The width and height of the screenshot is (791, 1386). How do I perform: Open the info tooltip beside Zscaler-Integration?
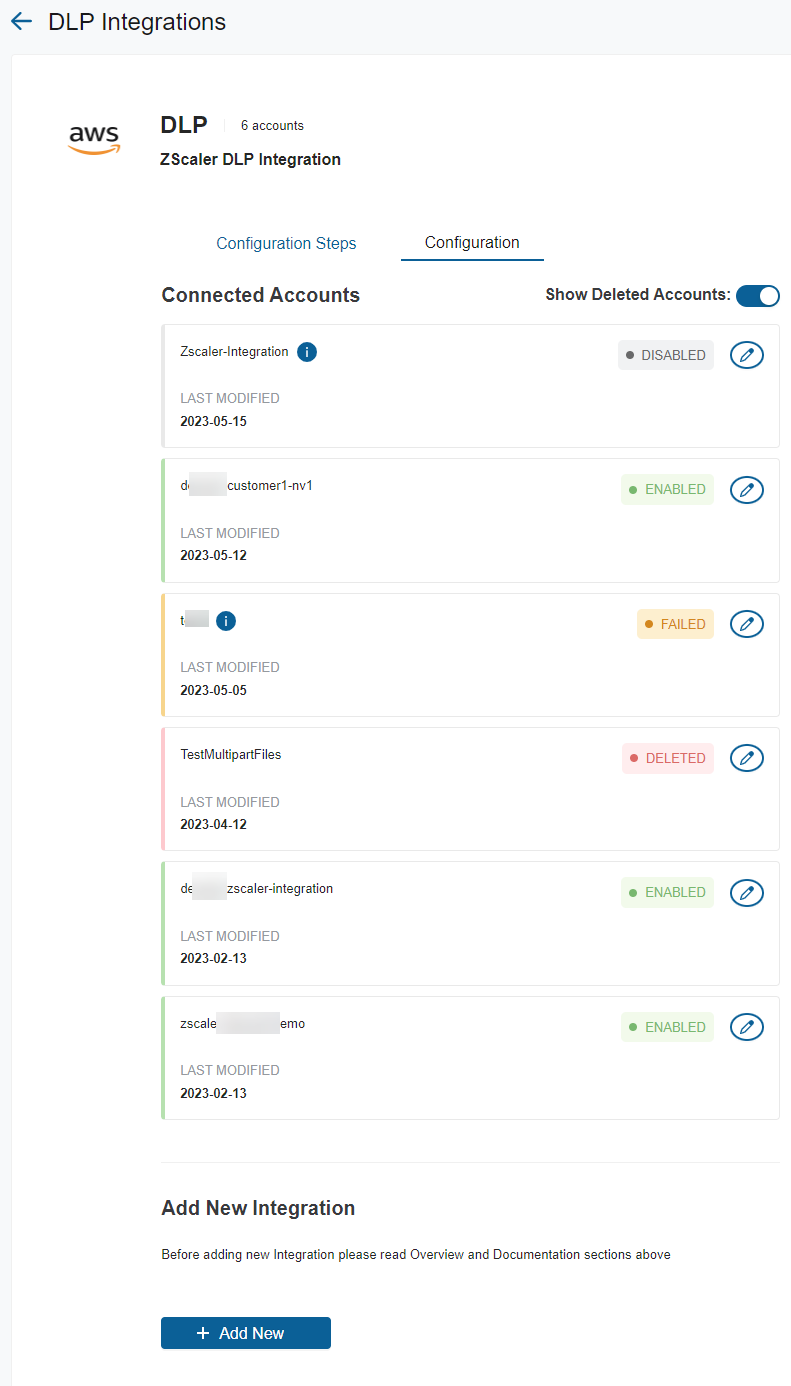pyautogui.click(x=307, y=352)
